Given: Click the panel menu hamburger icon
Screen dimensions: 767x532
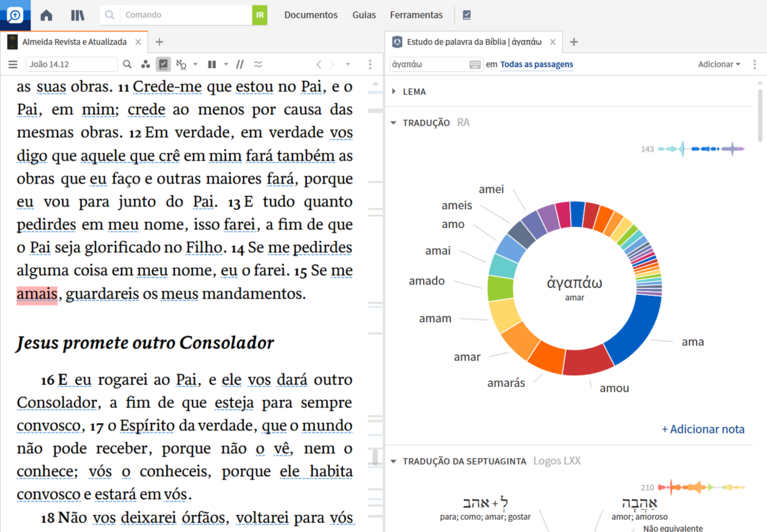Looking at the screenshot, I should (13, 64).
